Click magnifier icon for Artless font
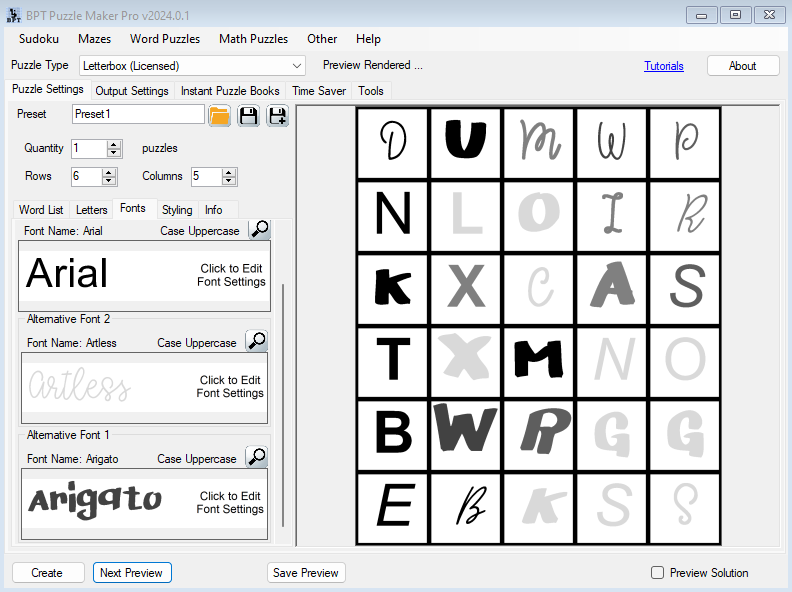The image size is (792, 592). [256, 342]
